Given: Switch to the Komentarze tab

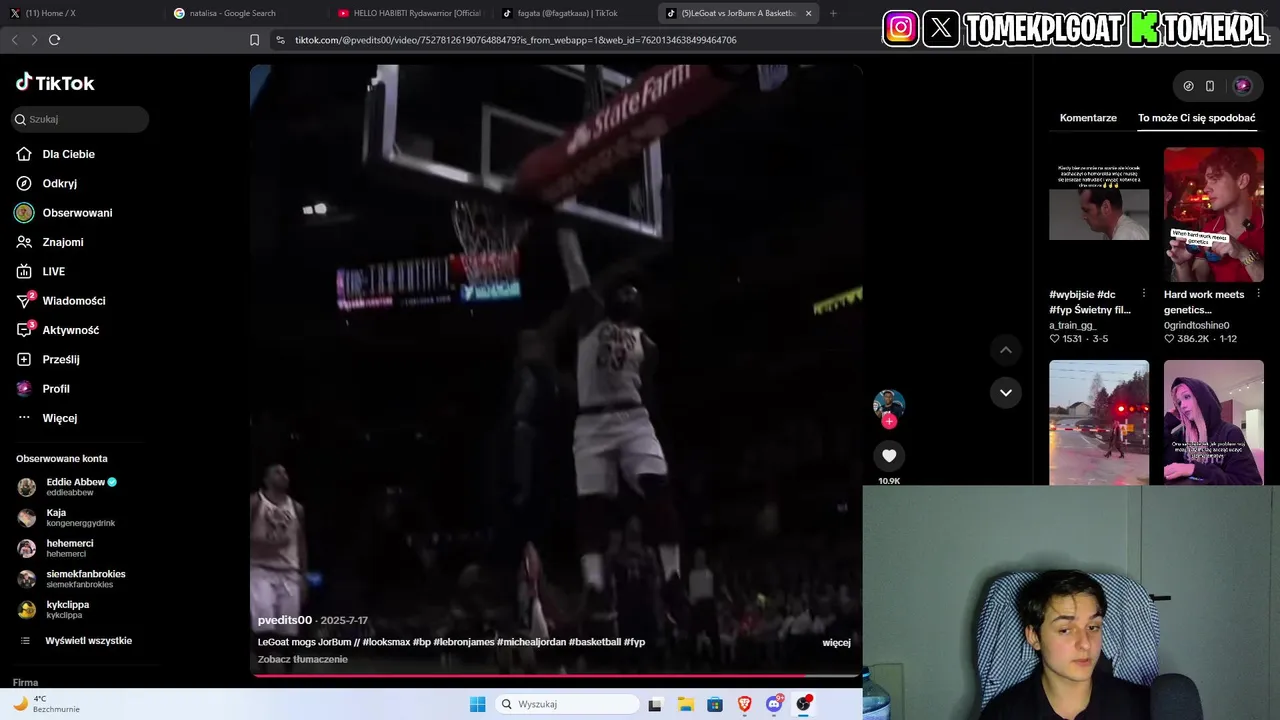Looking at the screenshot, I should point(1088,118).
